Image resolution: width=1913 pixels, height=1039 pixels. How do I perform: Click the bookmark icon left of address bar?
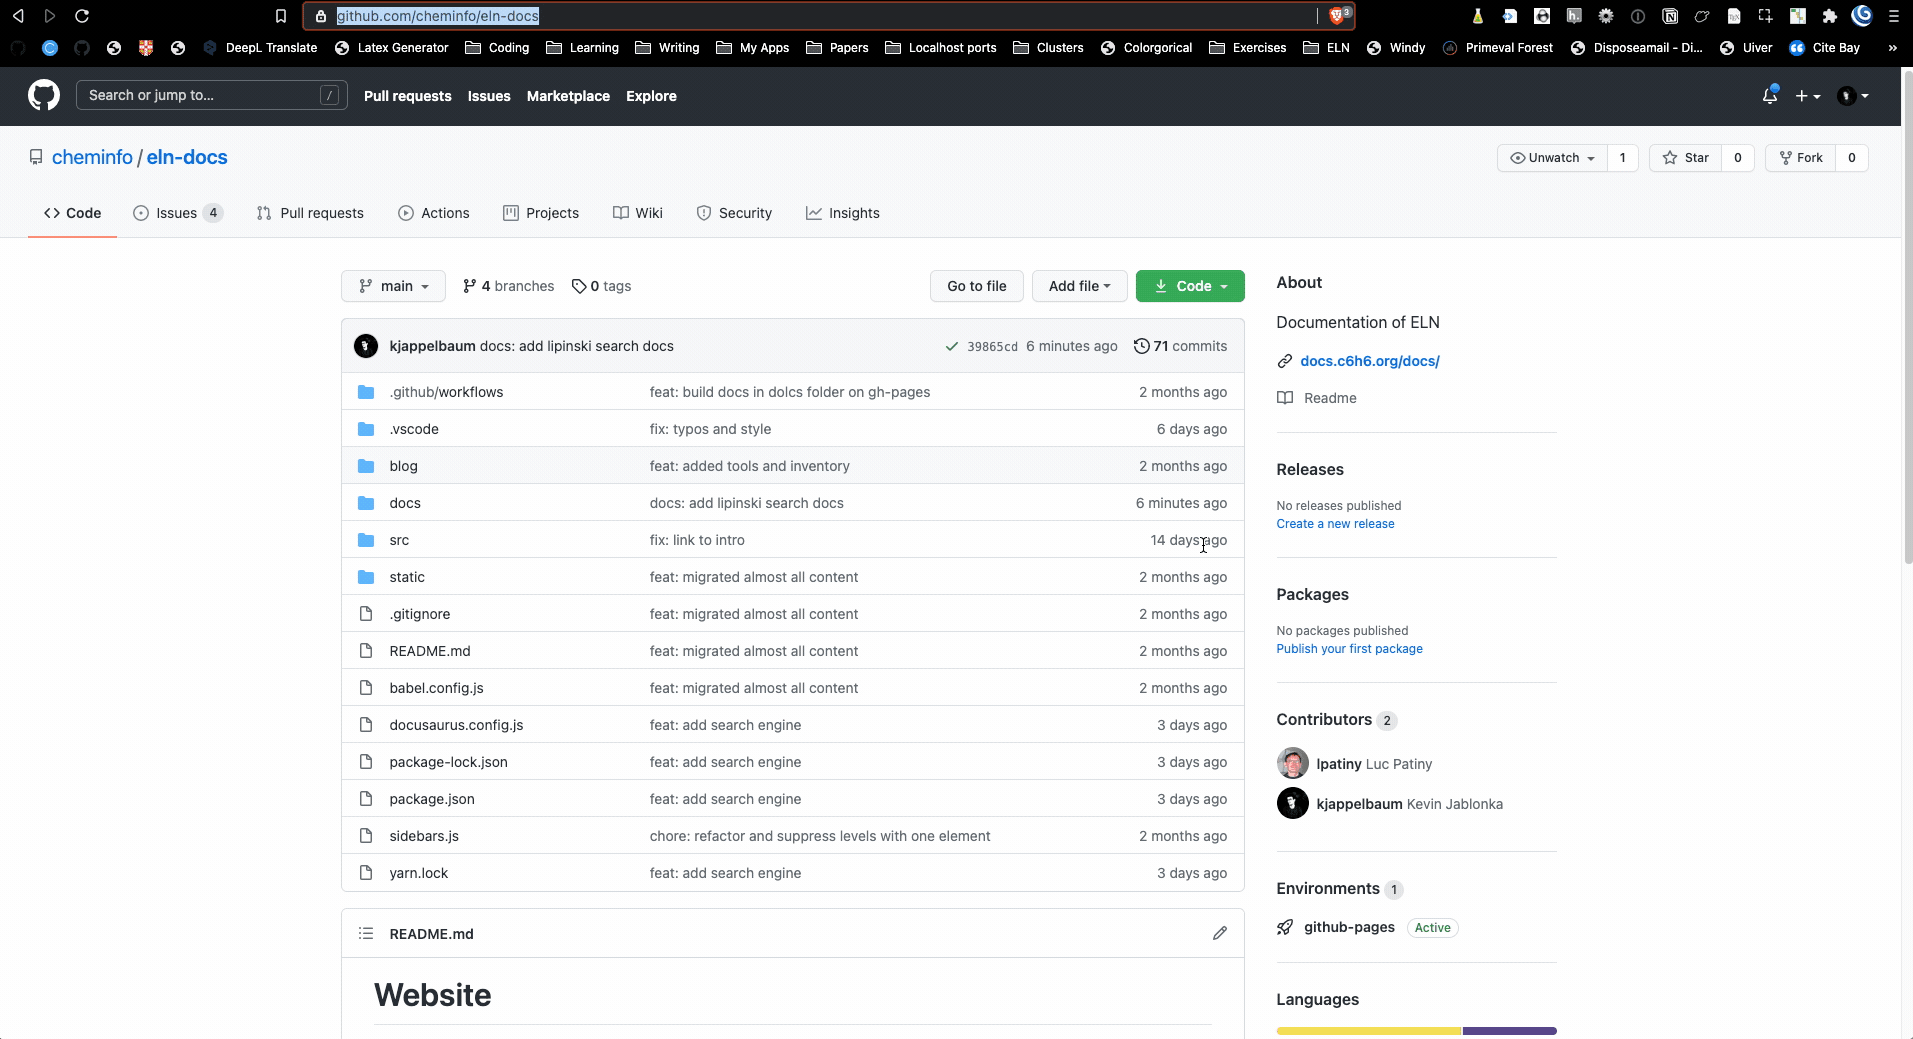(281, 16)
